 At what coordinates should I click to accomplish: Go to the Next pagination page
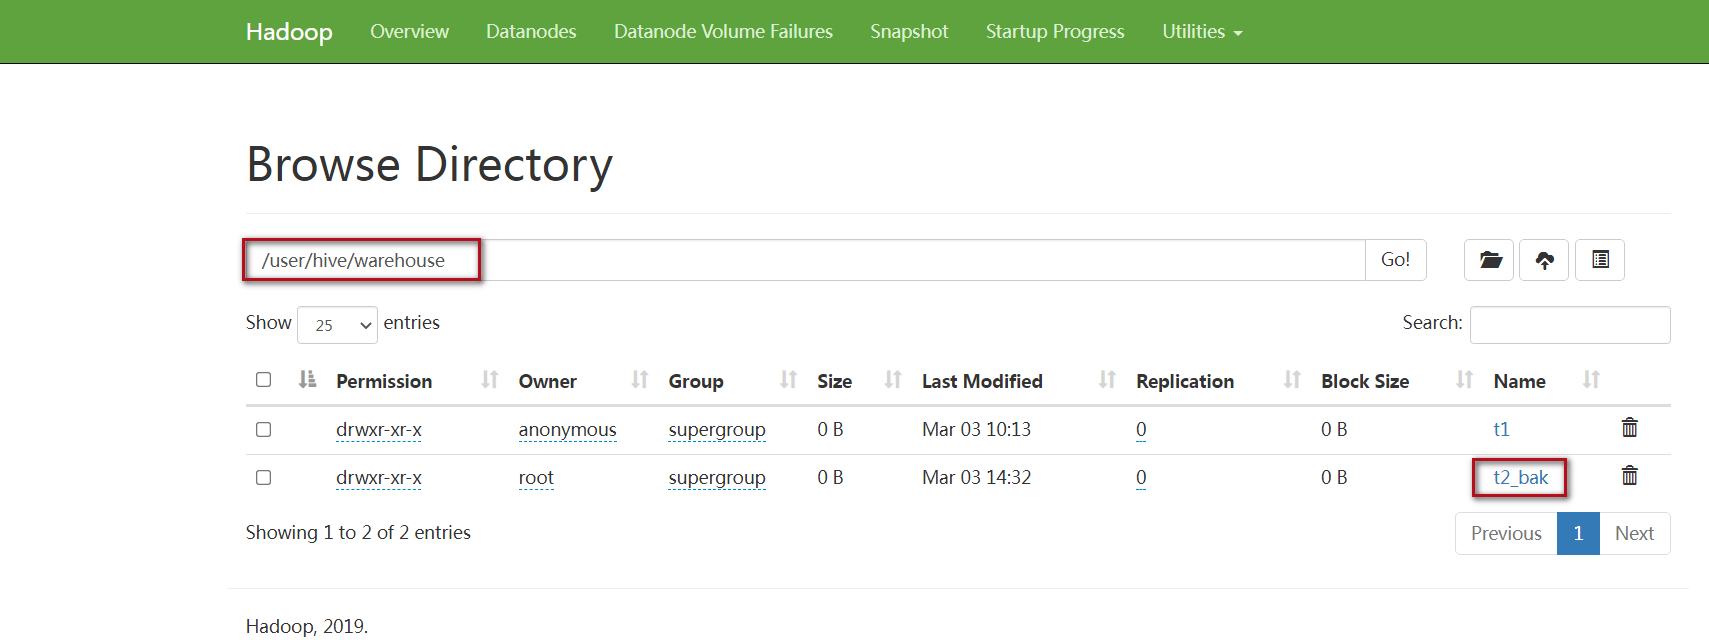pos(1634,533)
